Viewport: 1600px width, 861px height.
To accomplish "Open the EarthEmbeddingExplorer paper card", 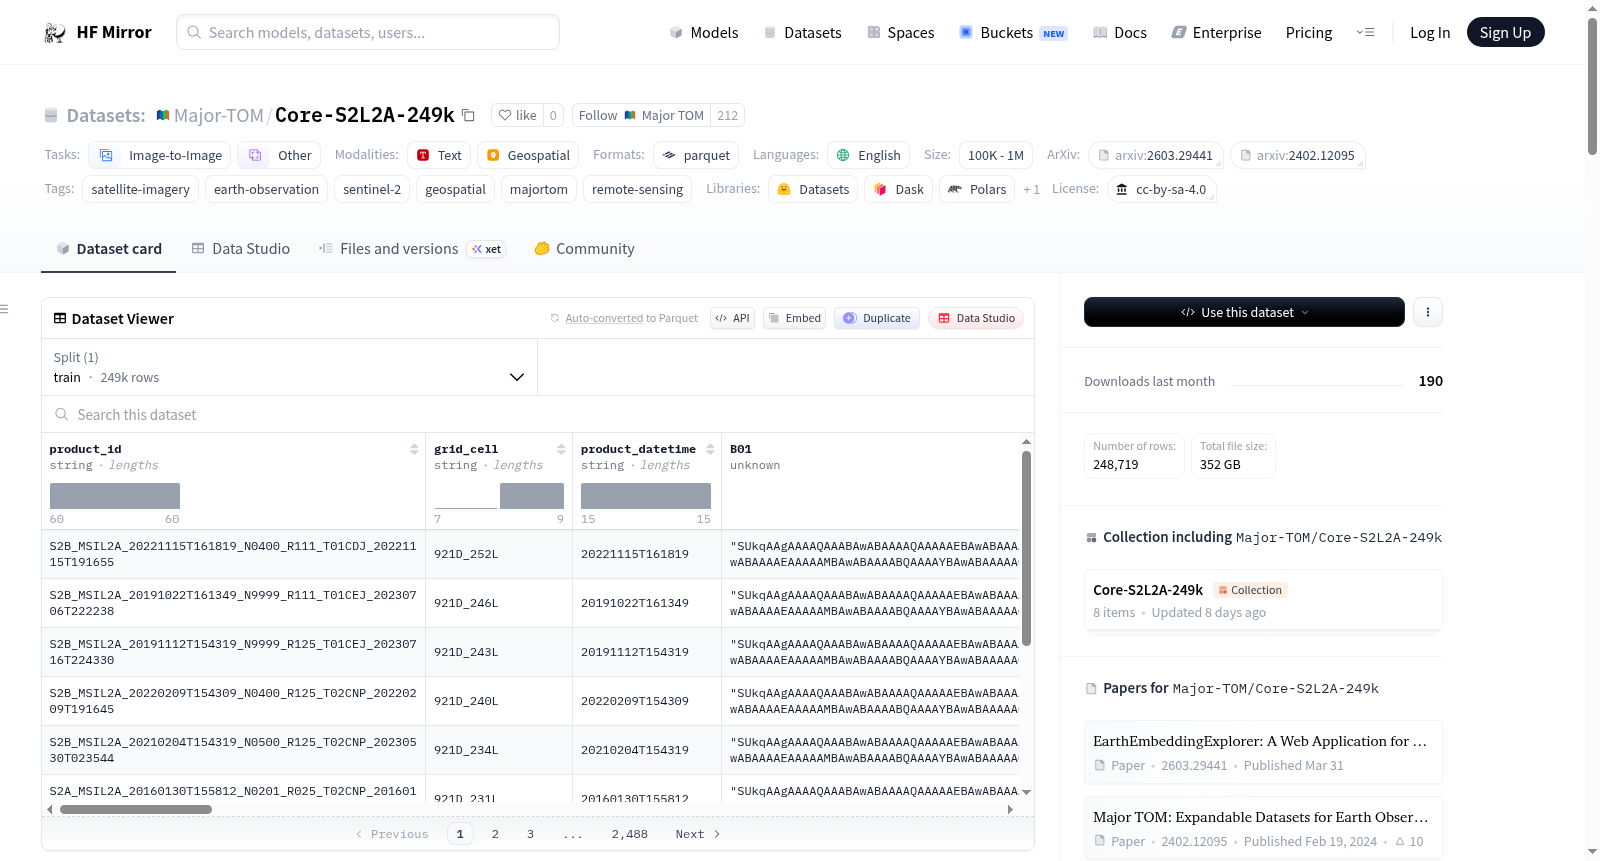I will 1263,752.
